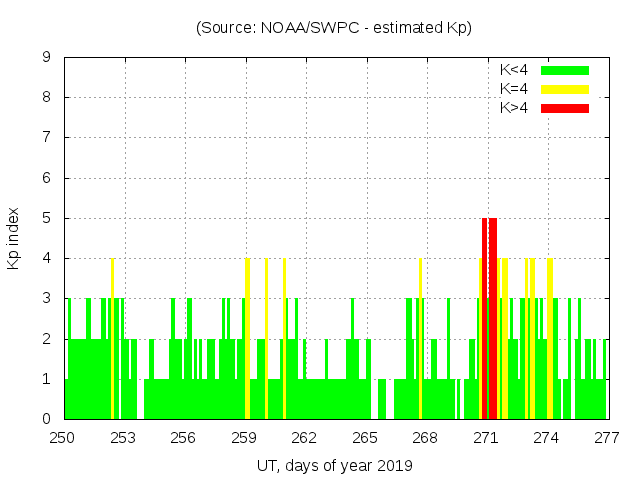This screenshot has height=480, width=640.
Task: Click the x-axis tick label 265
Action: [x=365, y=437]
